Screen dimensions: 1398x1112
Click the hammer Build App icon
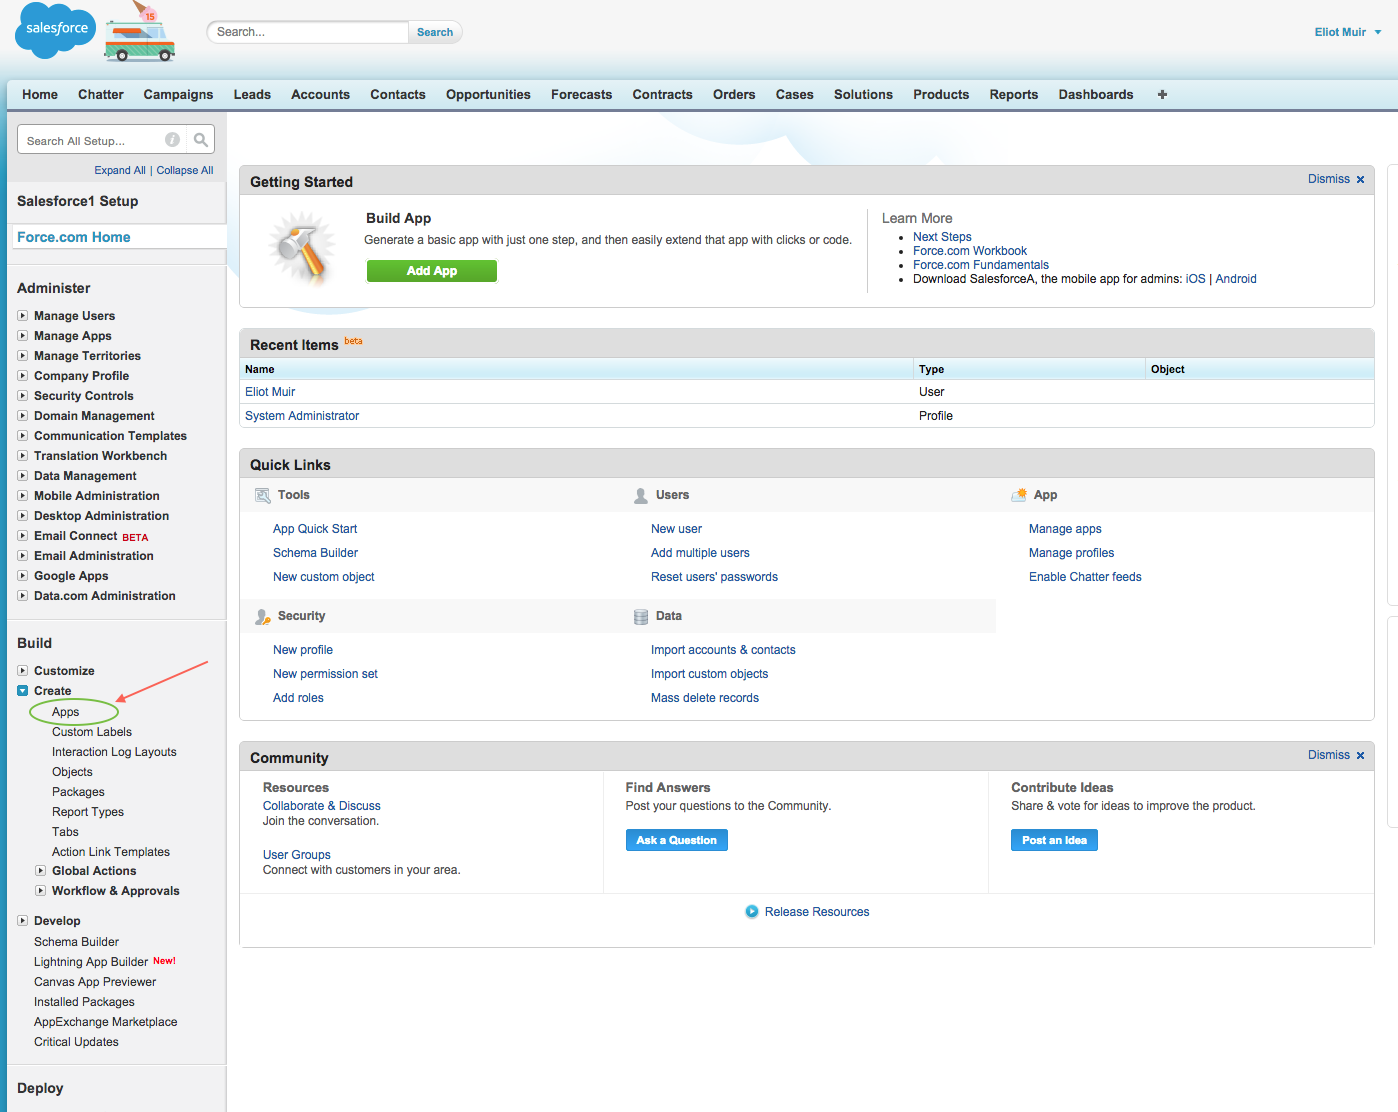303,249
